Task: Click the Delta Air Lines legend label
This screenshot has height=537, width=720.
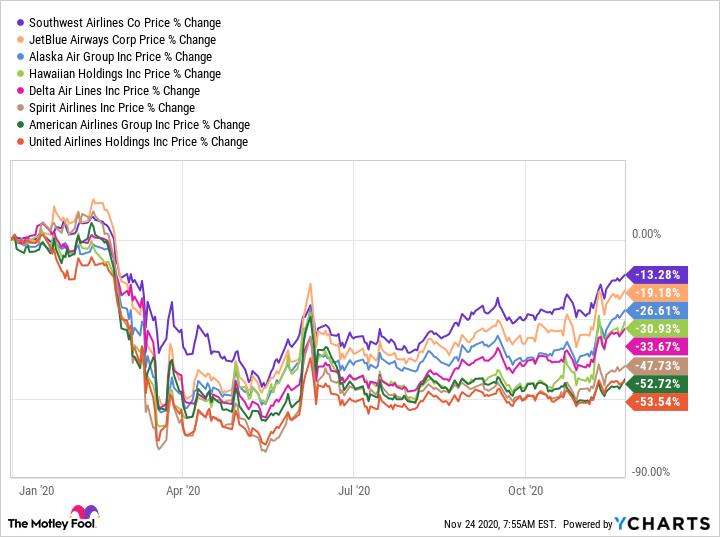Action: coord(115,90)
